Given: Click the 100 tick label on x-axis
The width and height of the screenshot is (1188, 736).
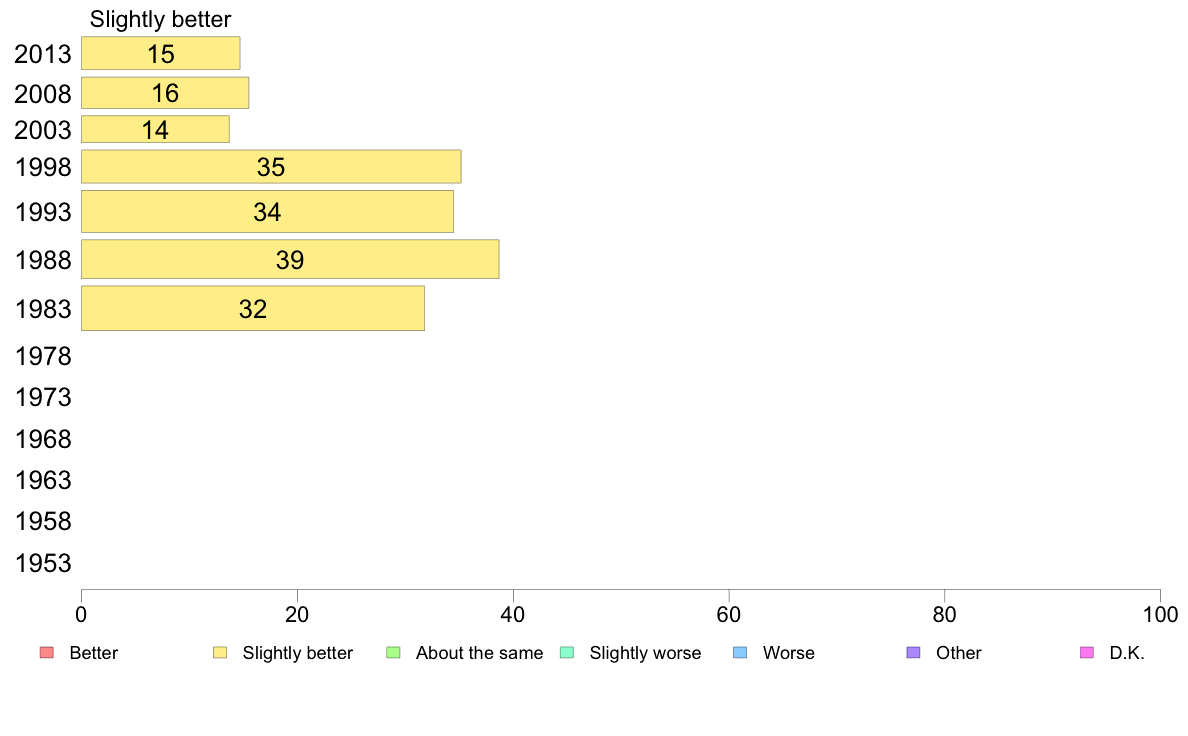Looking at the screenshot, I should point(1160,614).
